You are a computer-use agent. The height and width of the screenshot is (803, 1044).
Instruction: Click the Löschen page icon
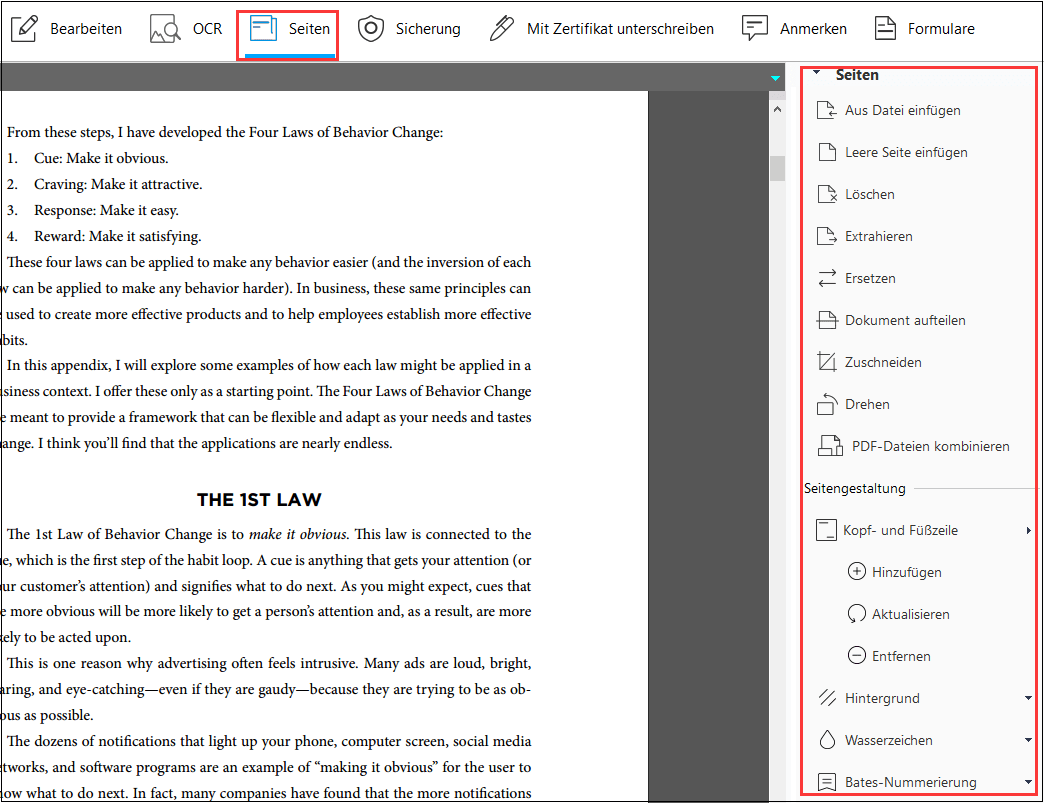click(827, 194)
